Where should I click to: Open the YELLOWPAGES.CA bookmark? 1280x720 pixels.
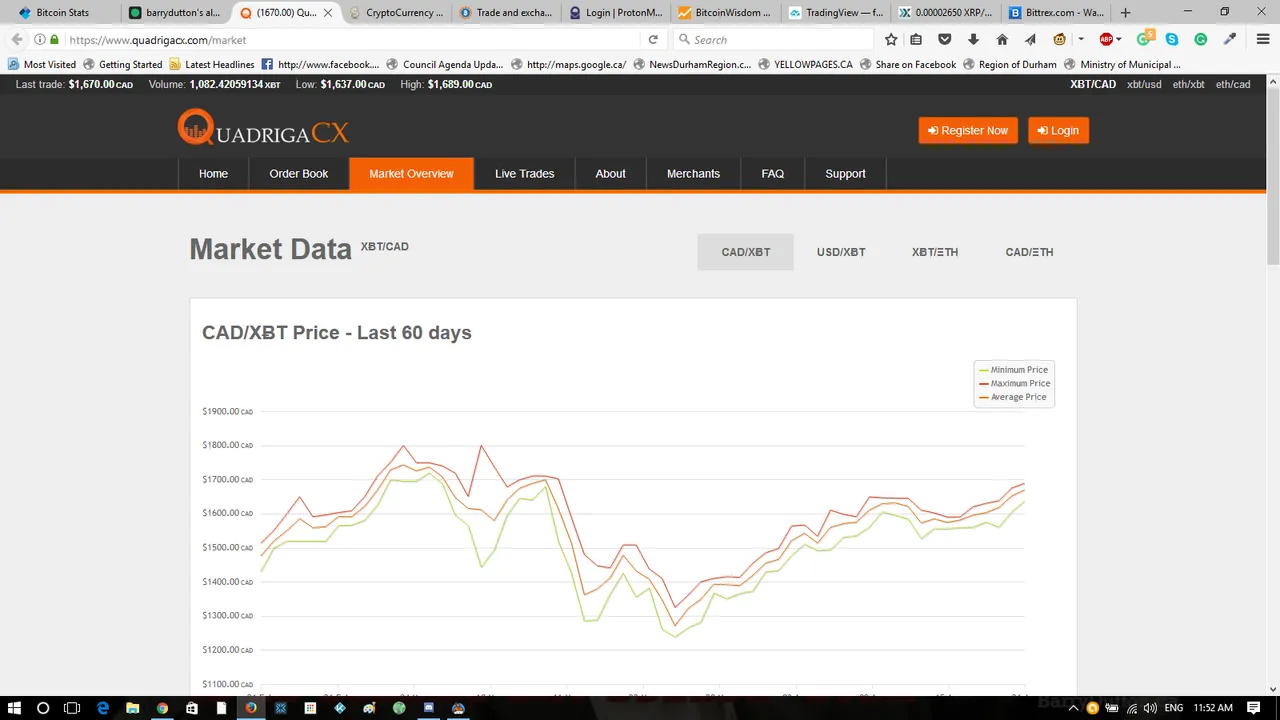(x=805, y=64)
